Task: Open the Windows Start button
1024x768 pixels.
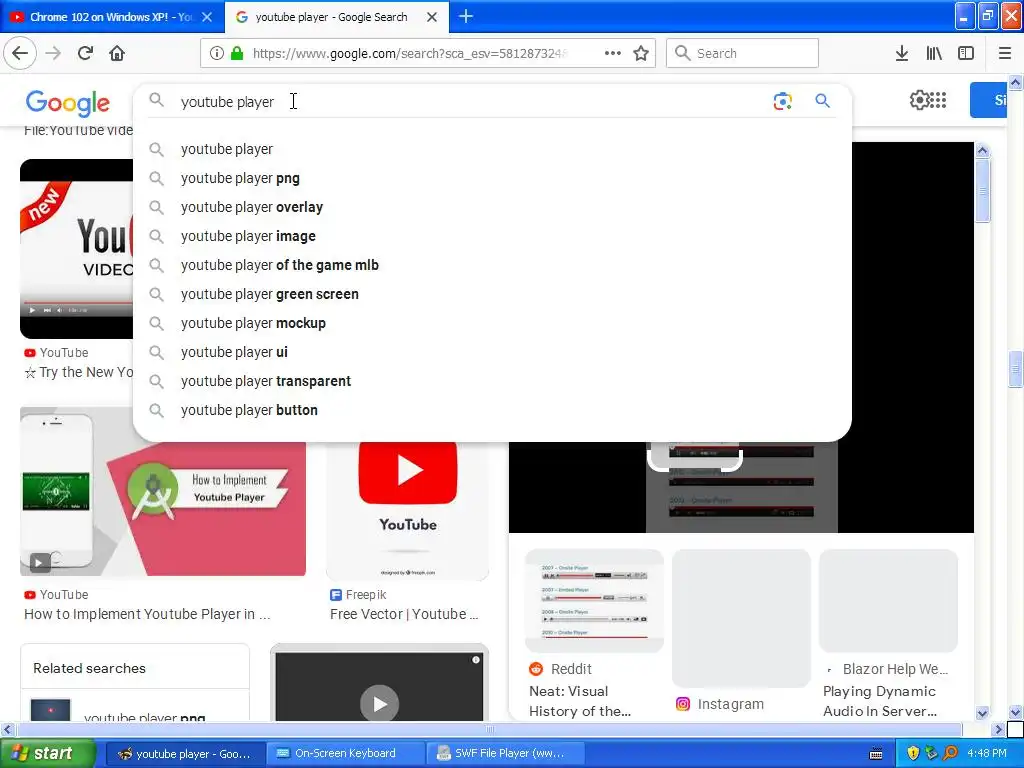Action: click(x=47, y=753)
